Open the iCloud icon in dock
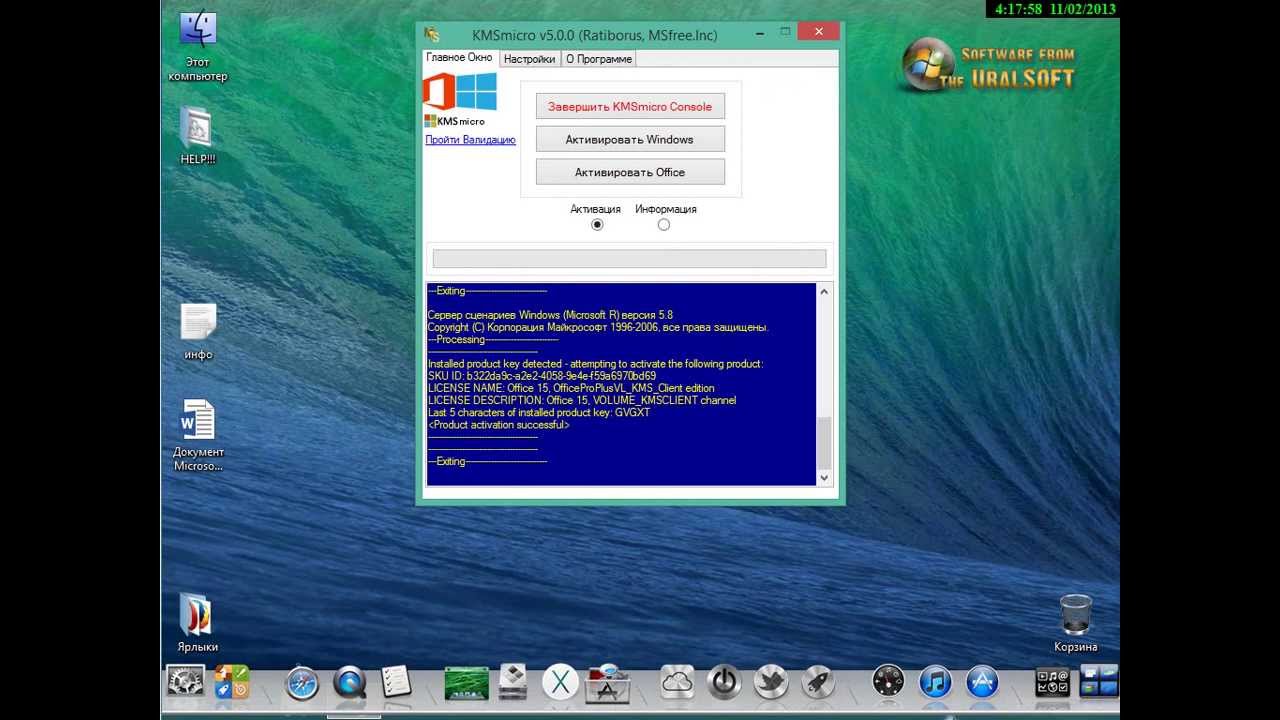 pos(677,683)
